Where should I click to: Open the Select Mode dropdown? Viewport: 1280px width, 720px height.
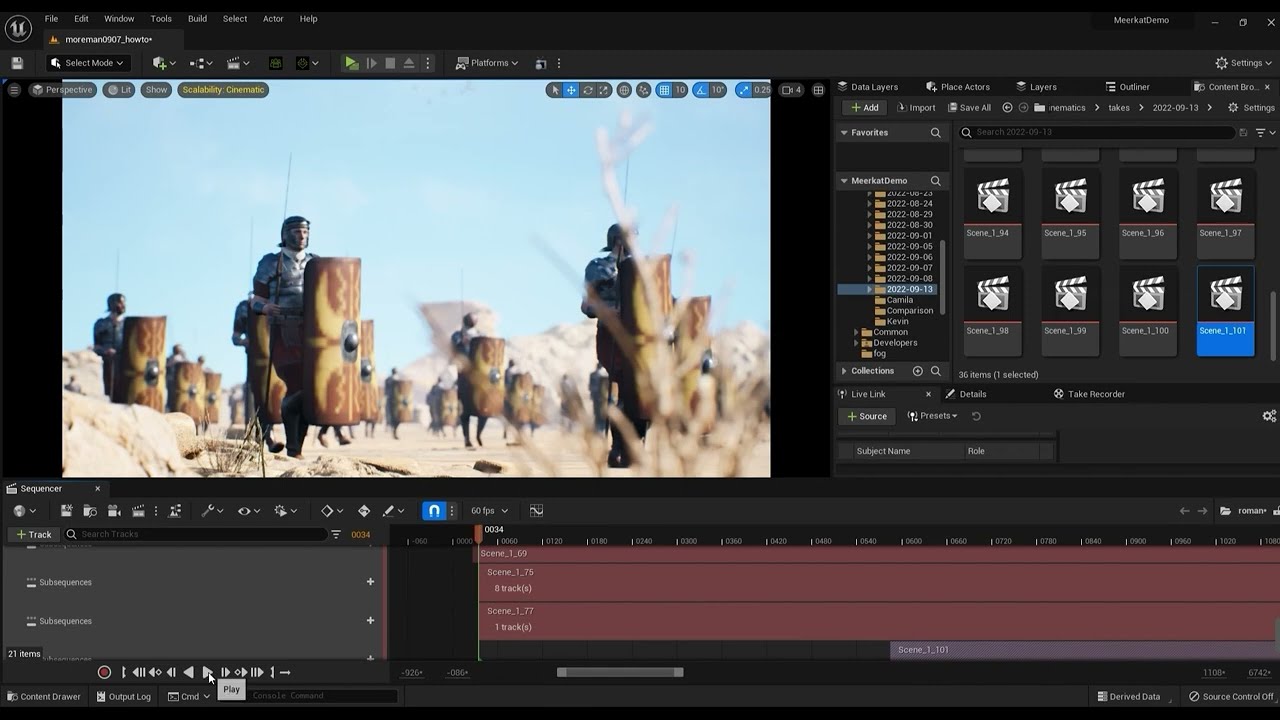[87, 63]
